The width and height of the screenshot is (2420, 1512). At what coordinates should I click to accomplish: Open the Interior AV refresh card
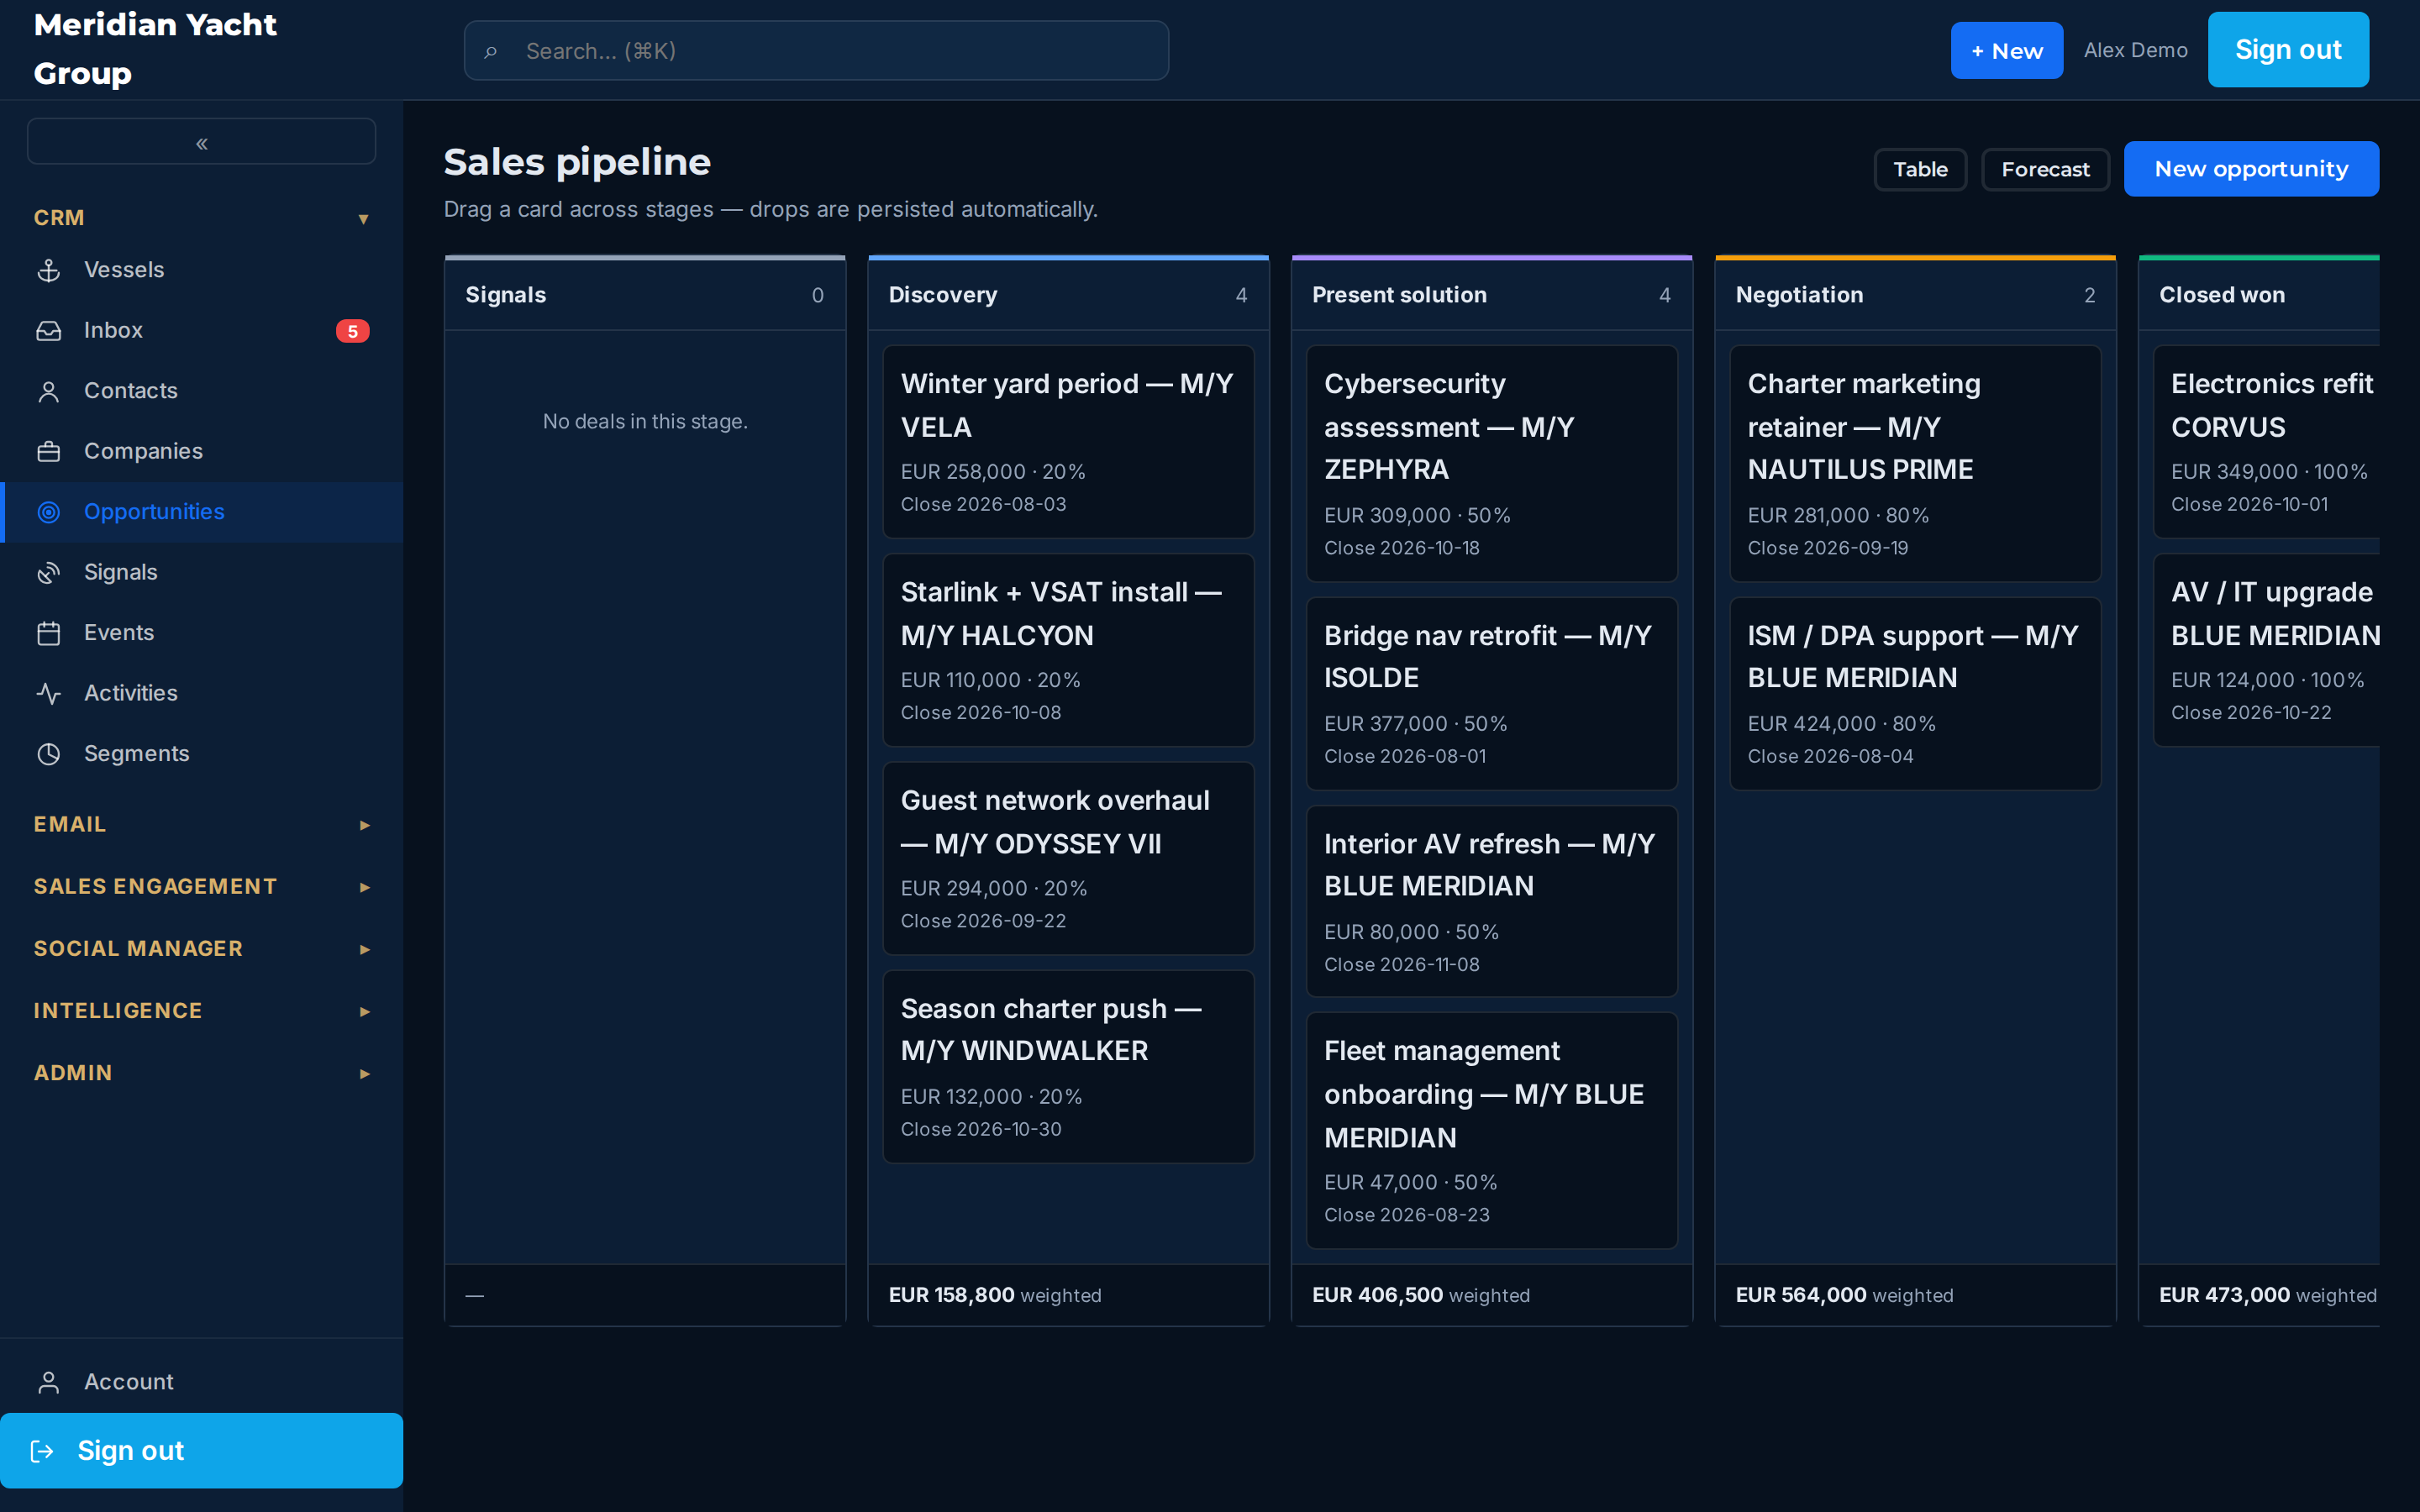coord(1491,902)
